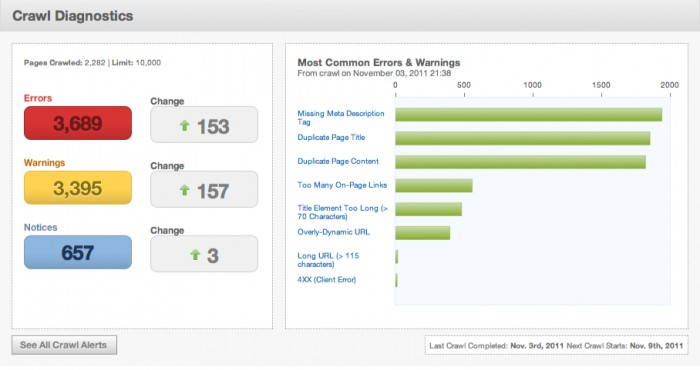The width and height of the screenshot is (700, 370).
Task: Open the Duplicate Page Title link
Action: tap(331, 137)
